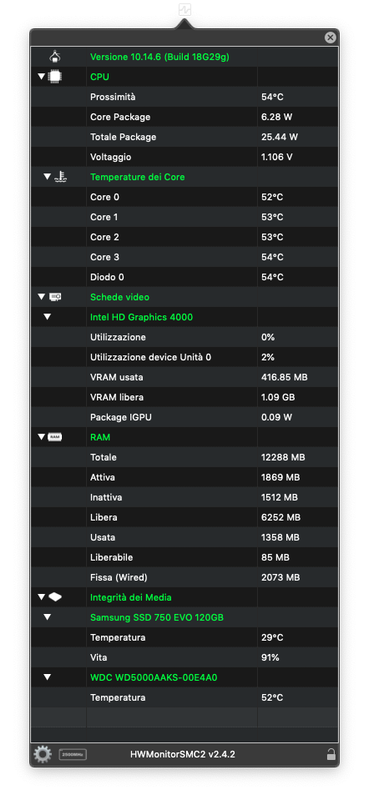Click the 1.106 V voltage value
Image resolution: width=369 pixels, height=800 pixels.
point(277,157)
